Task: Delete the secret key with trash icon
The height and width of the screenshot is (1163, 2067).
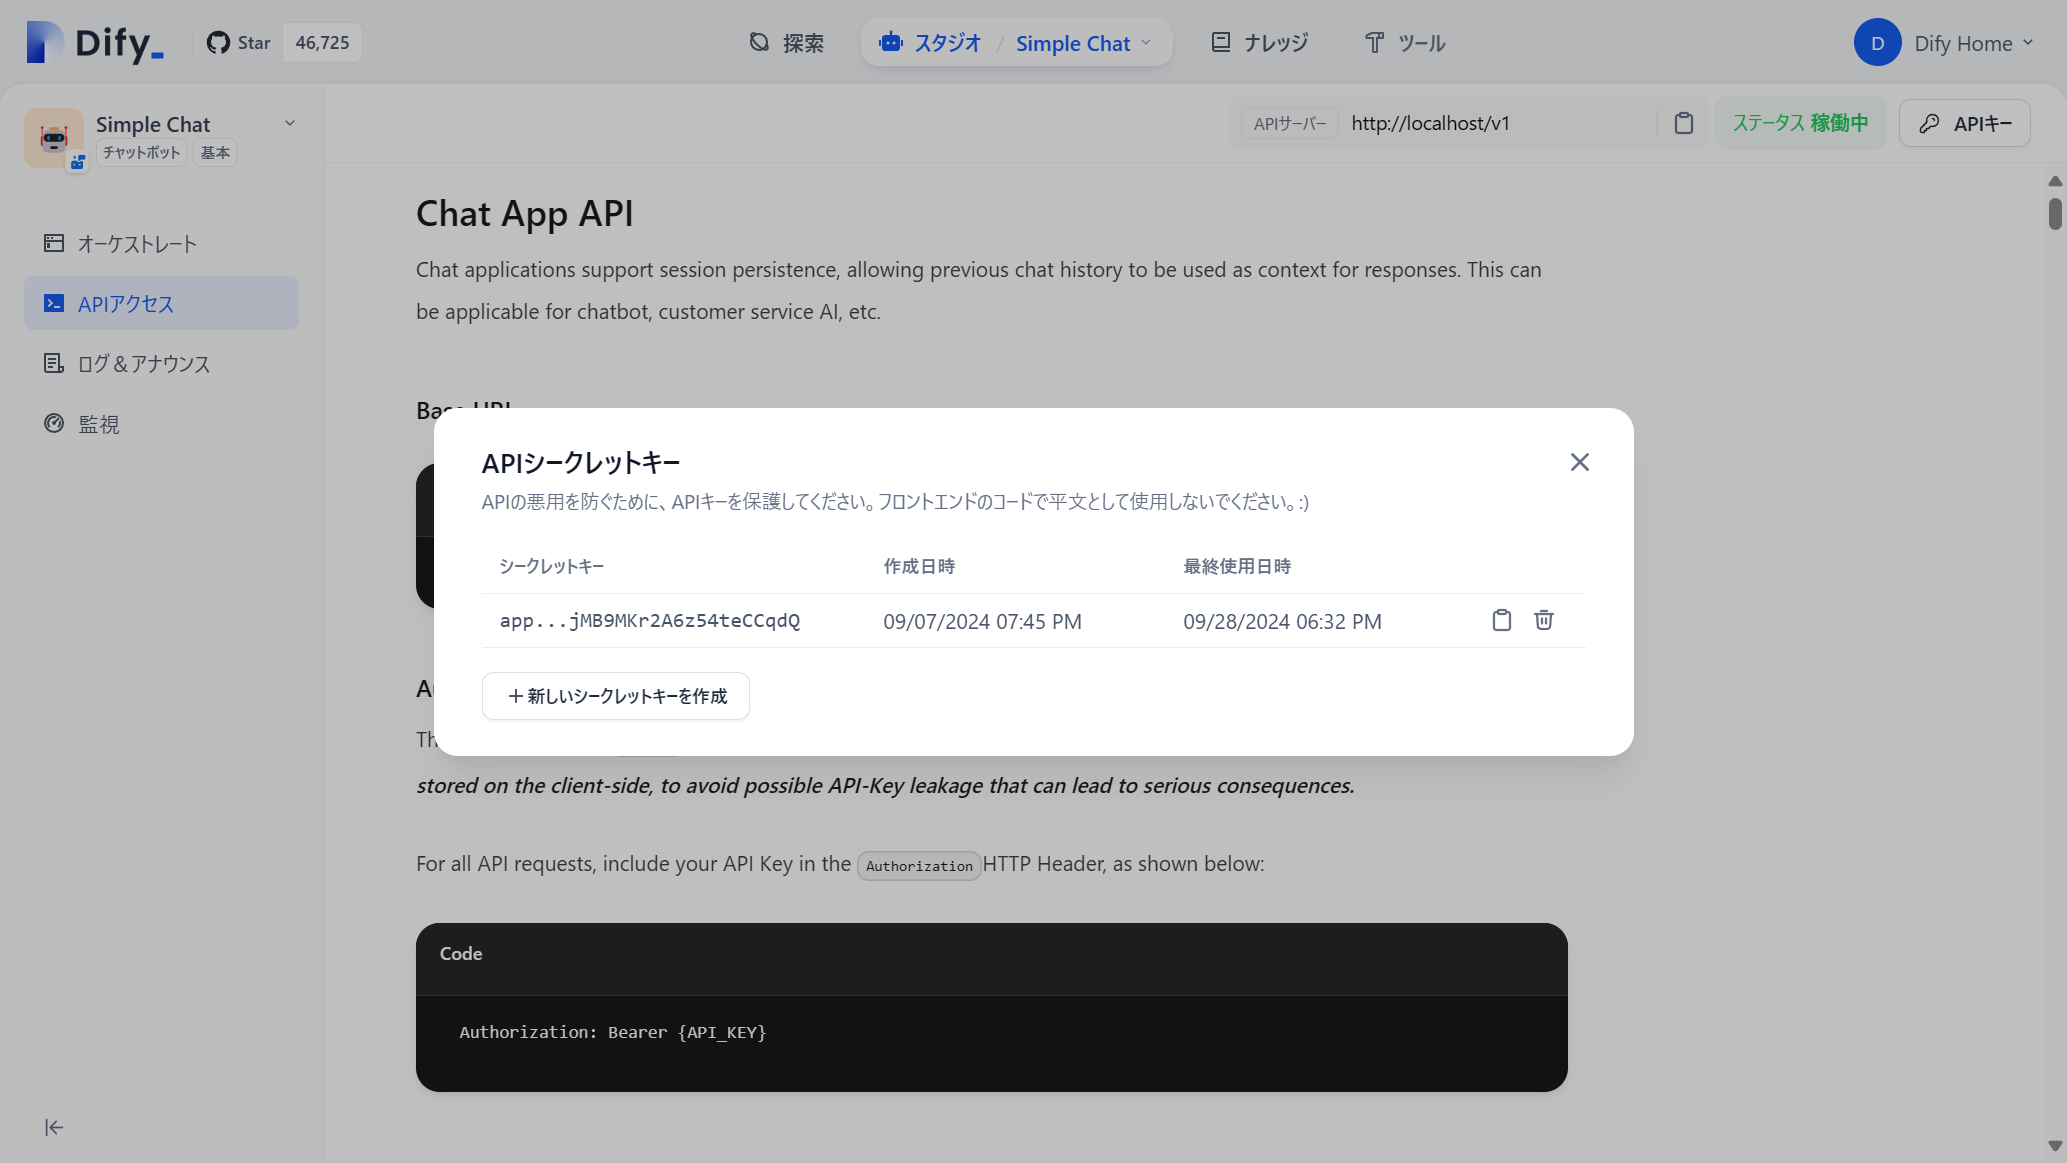Action: tap(1544, 620)
